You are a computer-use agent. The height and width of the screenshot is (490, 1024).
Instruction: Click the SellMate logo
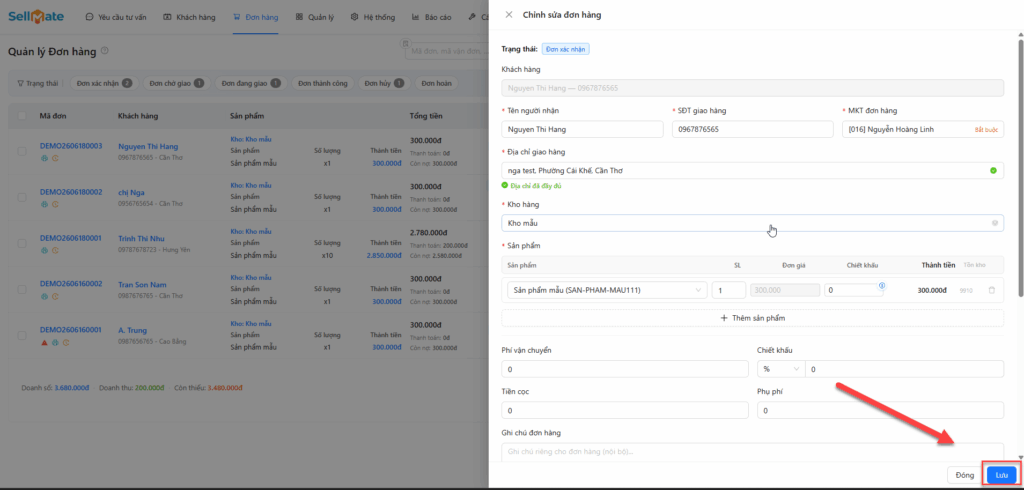click(x=36, y=16)
